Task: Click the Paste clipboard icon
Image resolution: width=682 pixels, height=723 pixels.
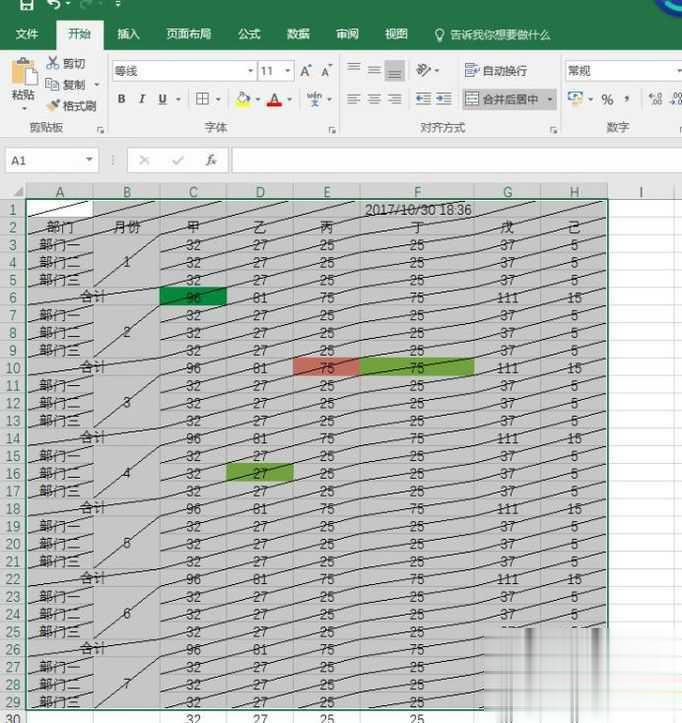Action: point(24,73)
